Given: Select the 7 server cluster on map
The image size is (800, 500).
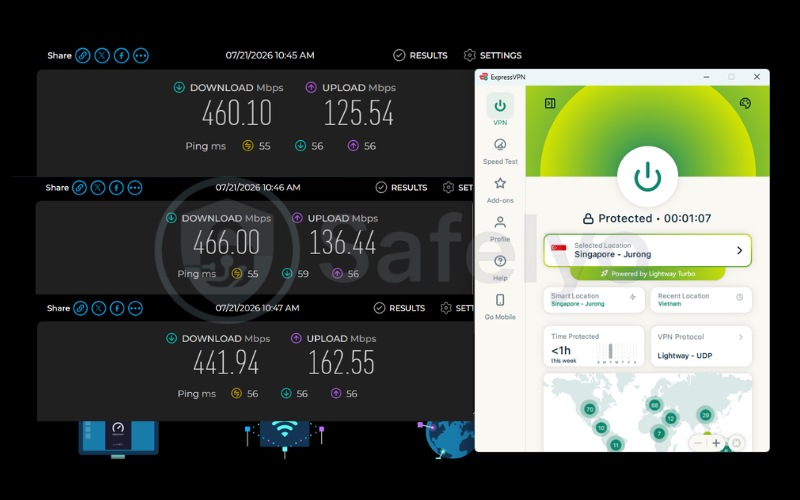Looking at the screenshot, I should click(x=659, y=434).
